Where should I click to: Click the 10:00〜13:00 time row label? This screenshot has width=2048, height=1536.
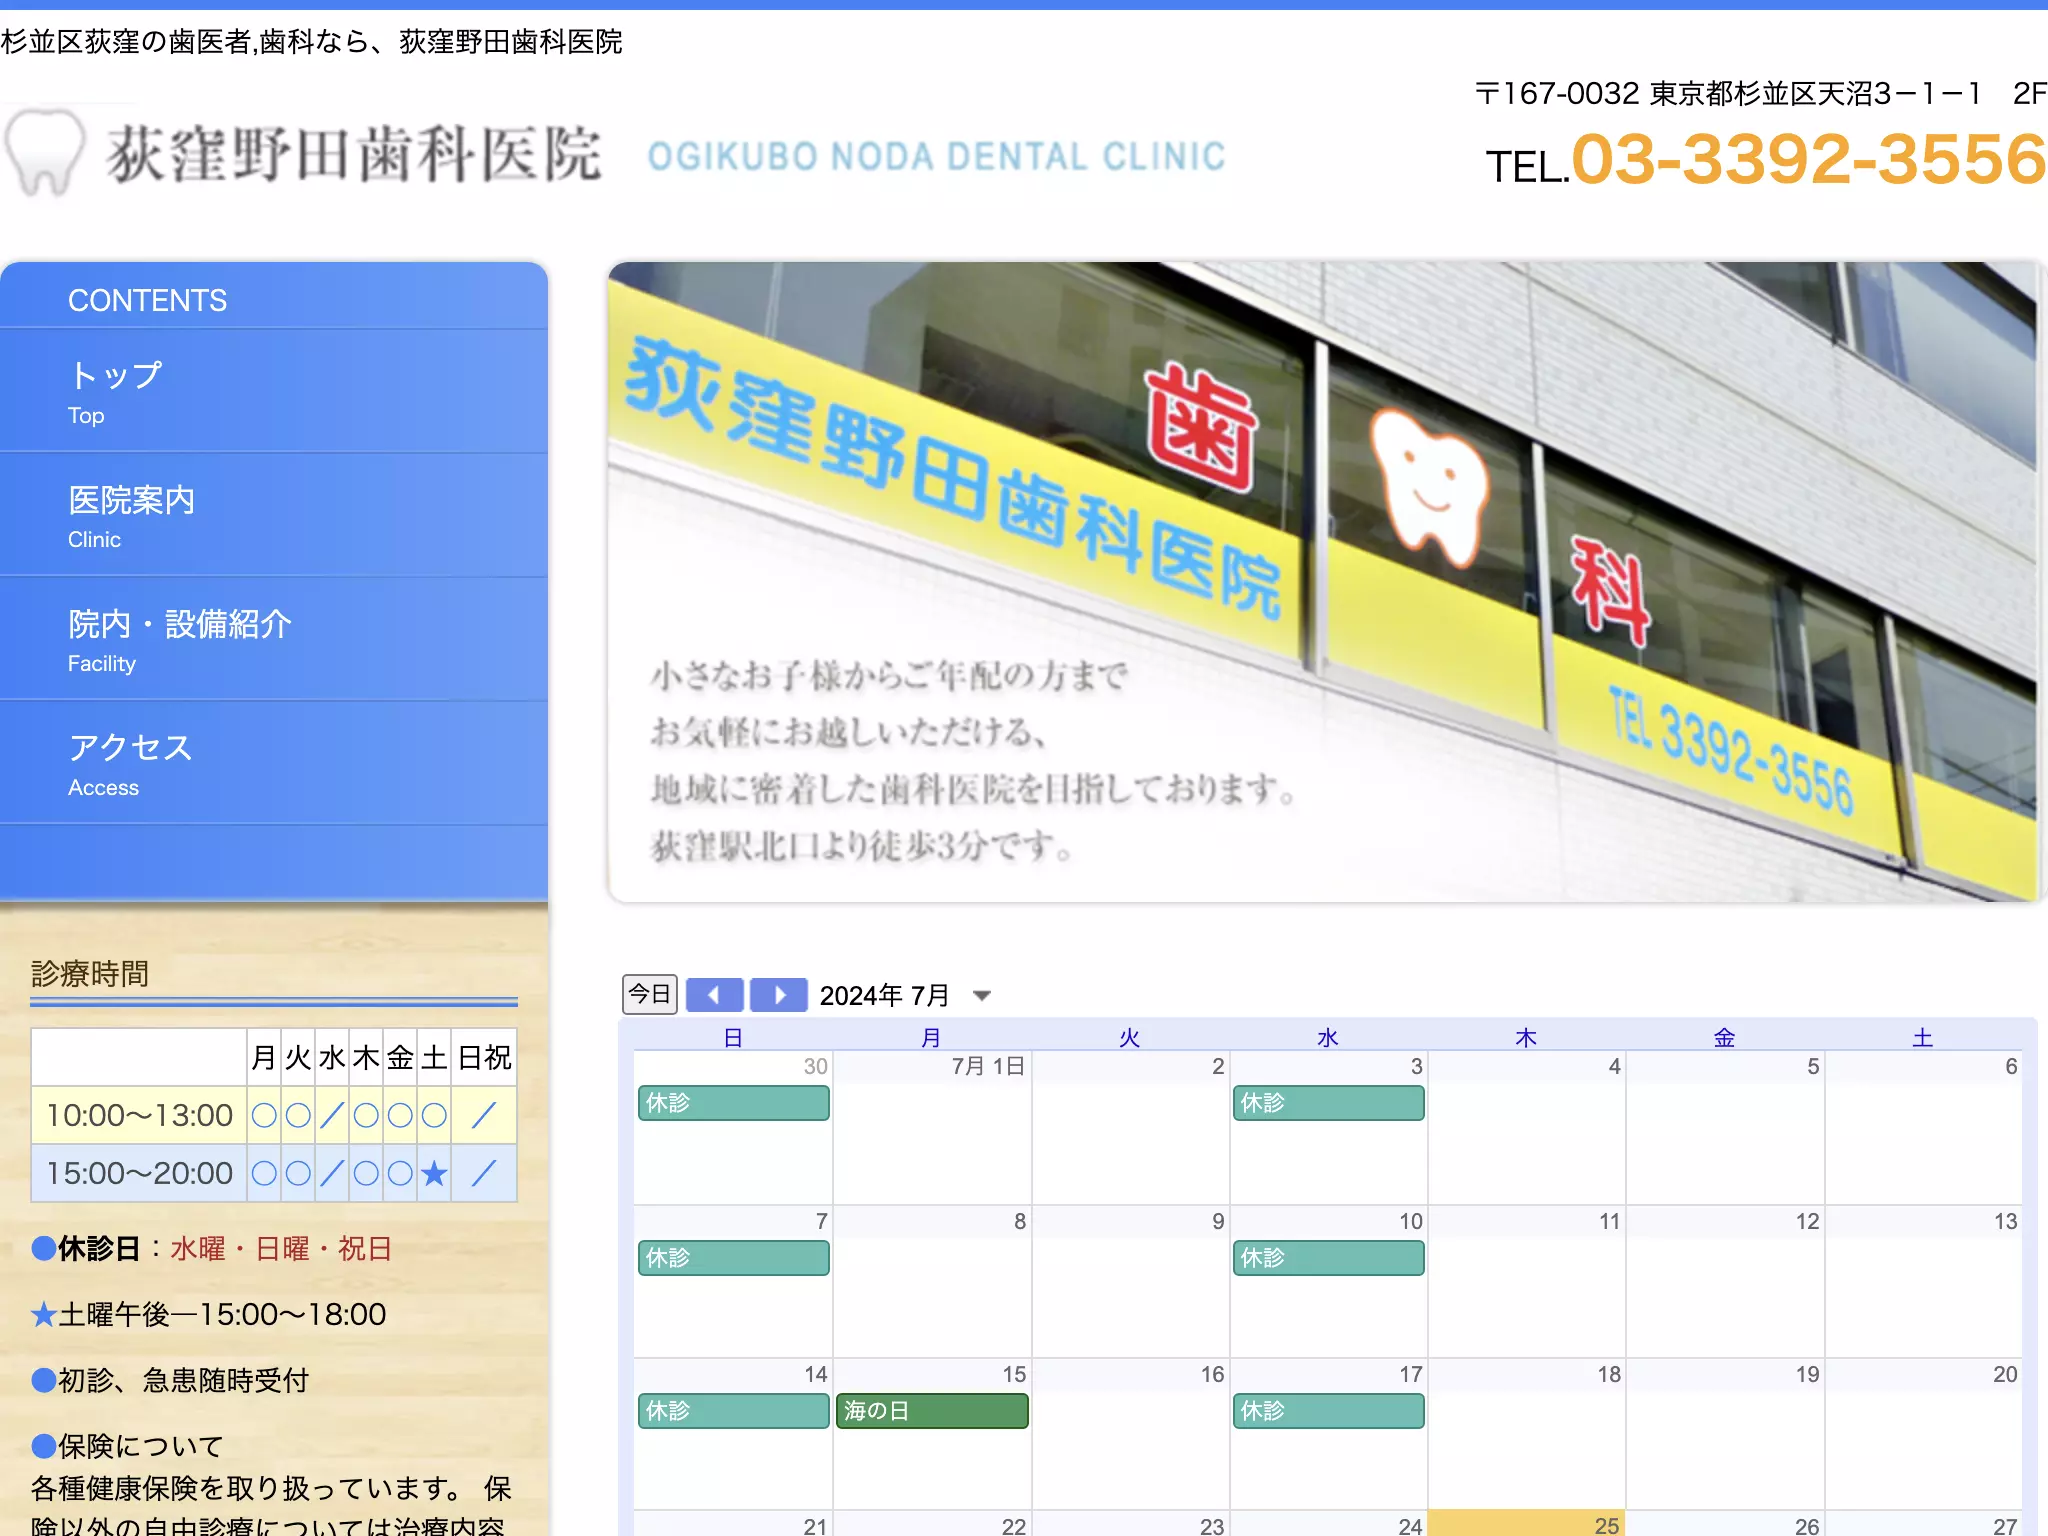(x=139, y=1115)
